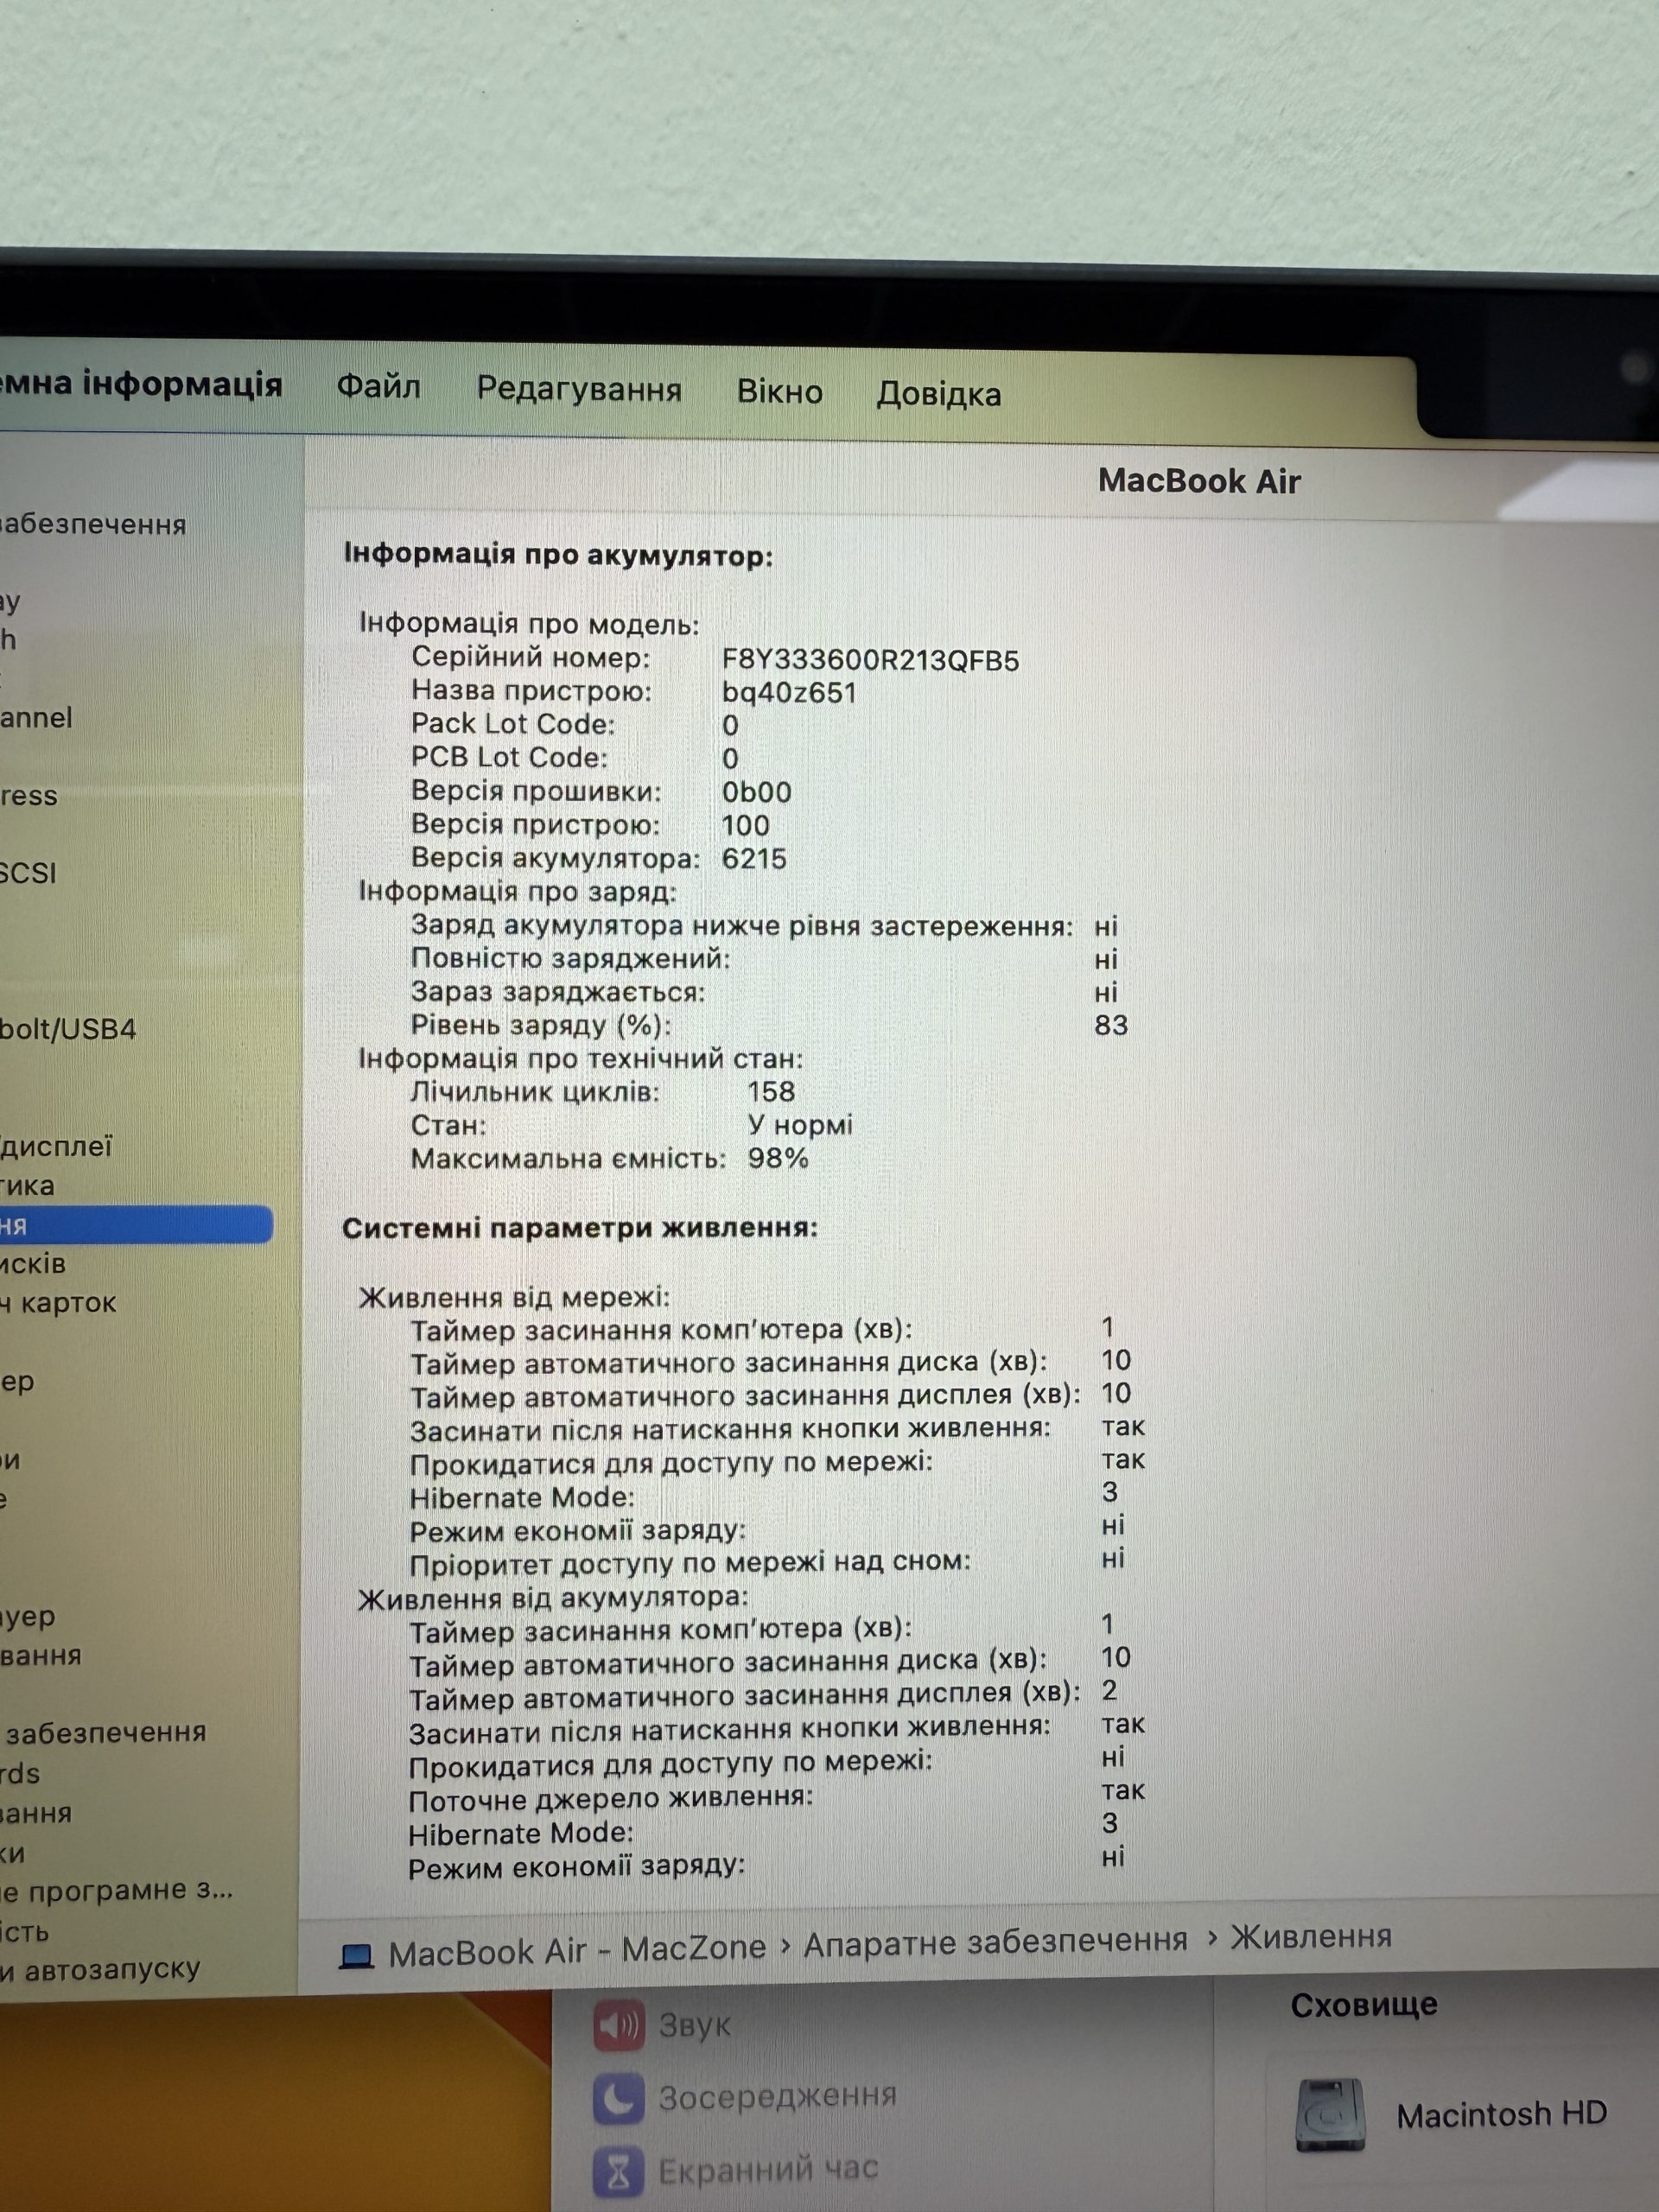Select sidebar item ending in bolt/USB4
The image size is (1659, 2212).
tap(68, 1029)
